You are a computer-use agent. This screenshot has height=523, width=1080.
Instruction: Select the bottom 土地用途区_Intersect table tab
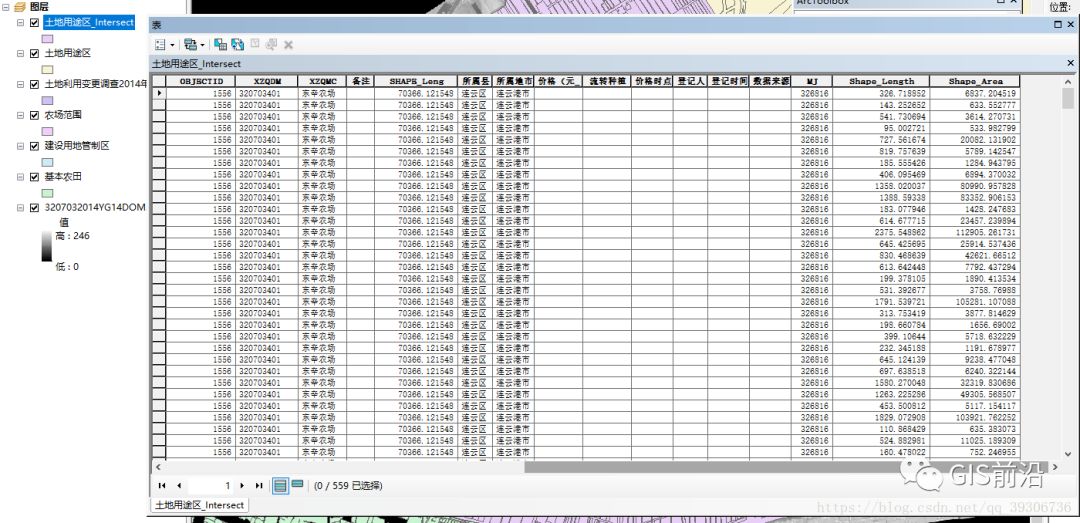click(200, 505)
